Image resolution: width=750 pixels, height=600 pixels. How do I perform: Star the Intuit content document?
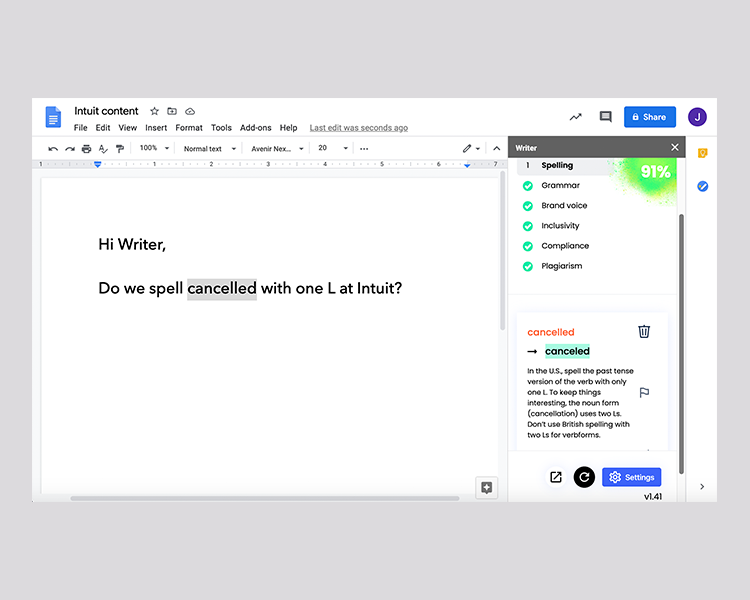[154, 111]
